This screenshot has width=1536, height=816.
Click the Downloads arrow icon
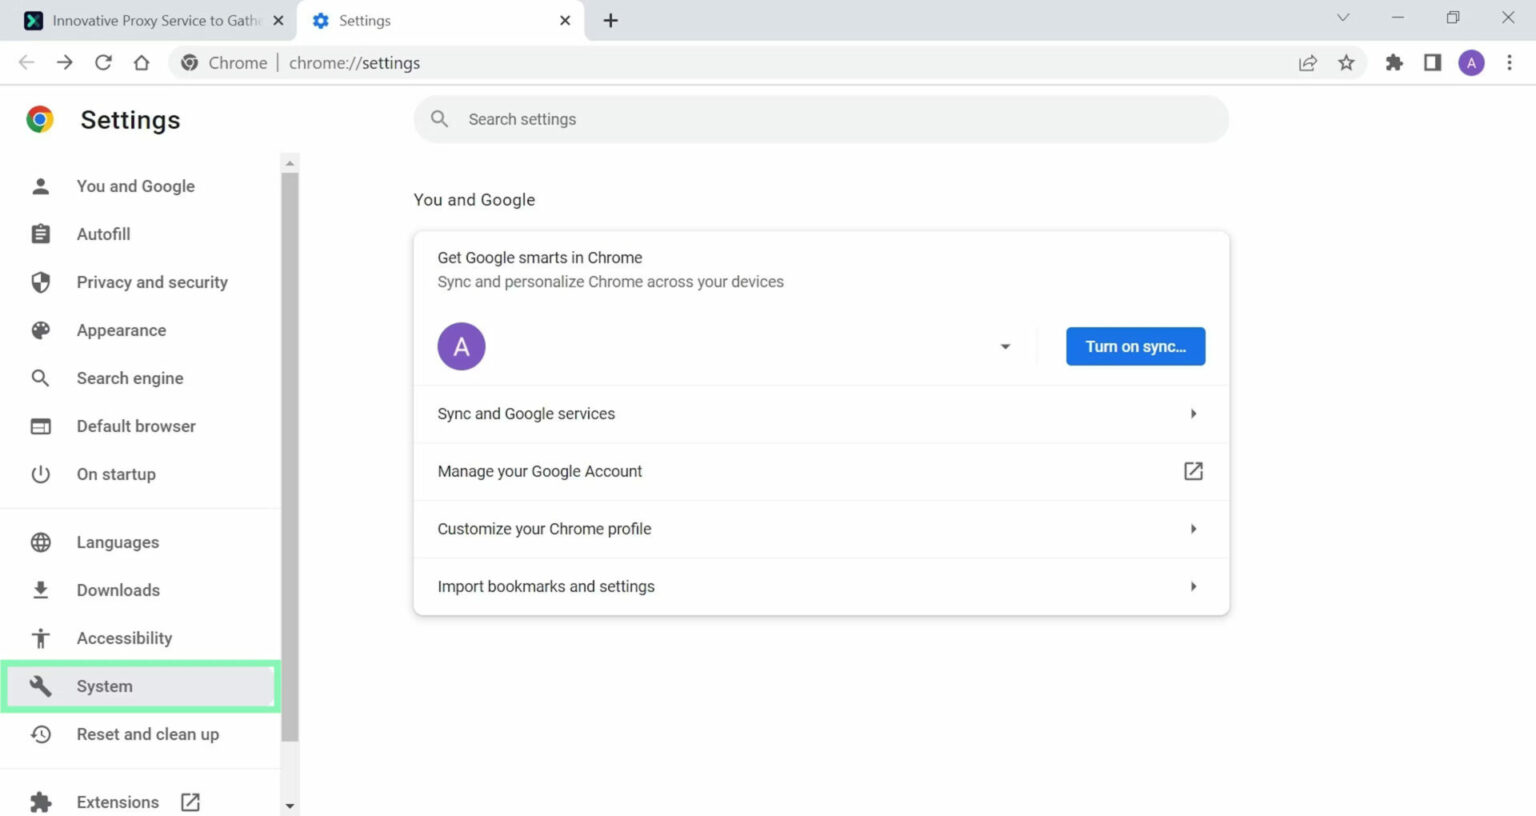[x=40, y=590]
